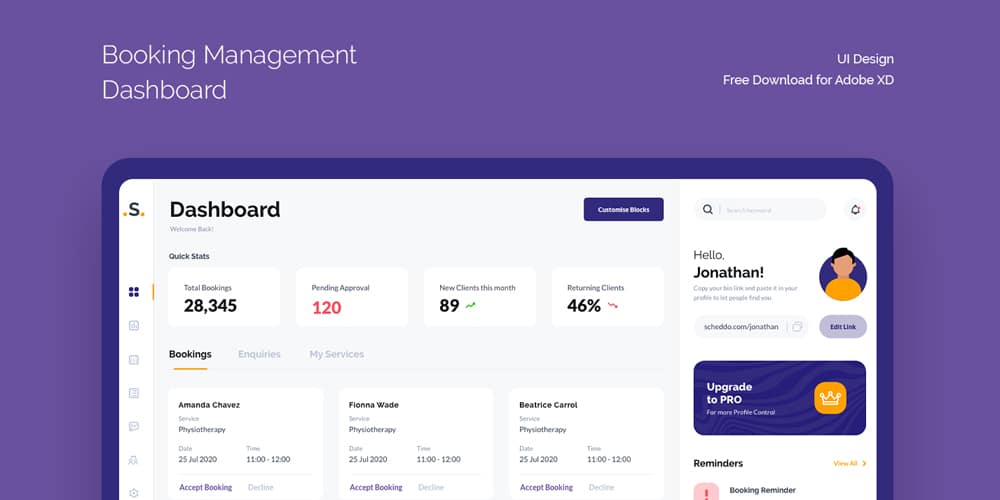Click the Returning Clients 46% card
Viewport: 1000px width, 500px height.
pos(608,297)
